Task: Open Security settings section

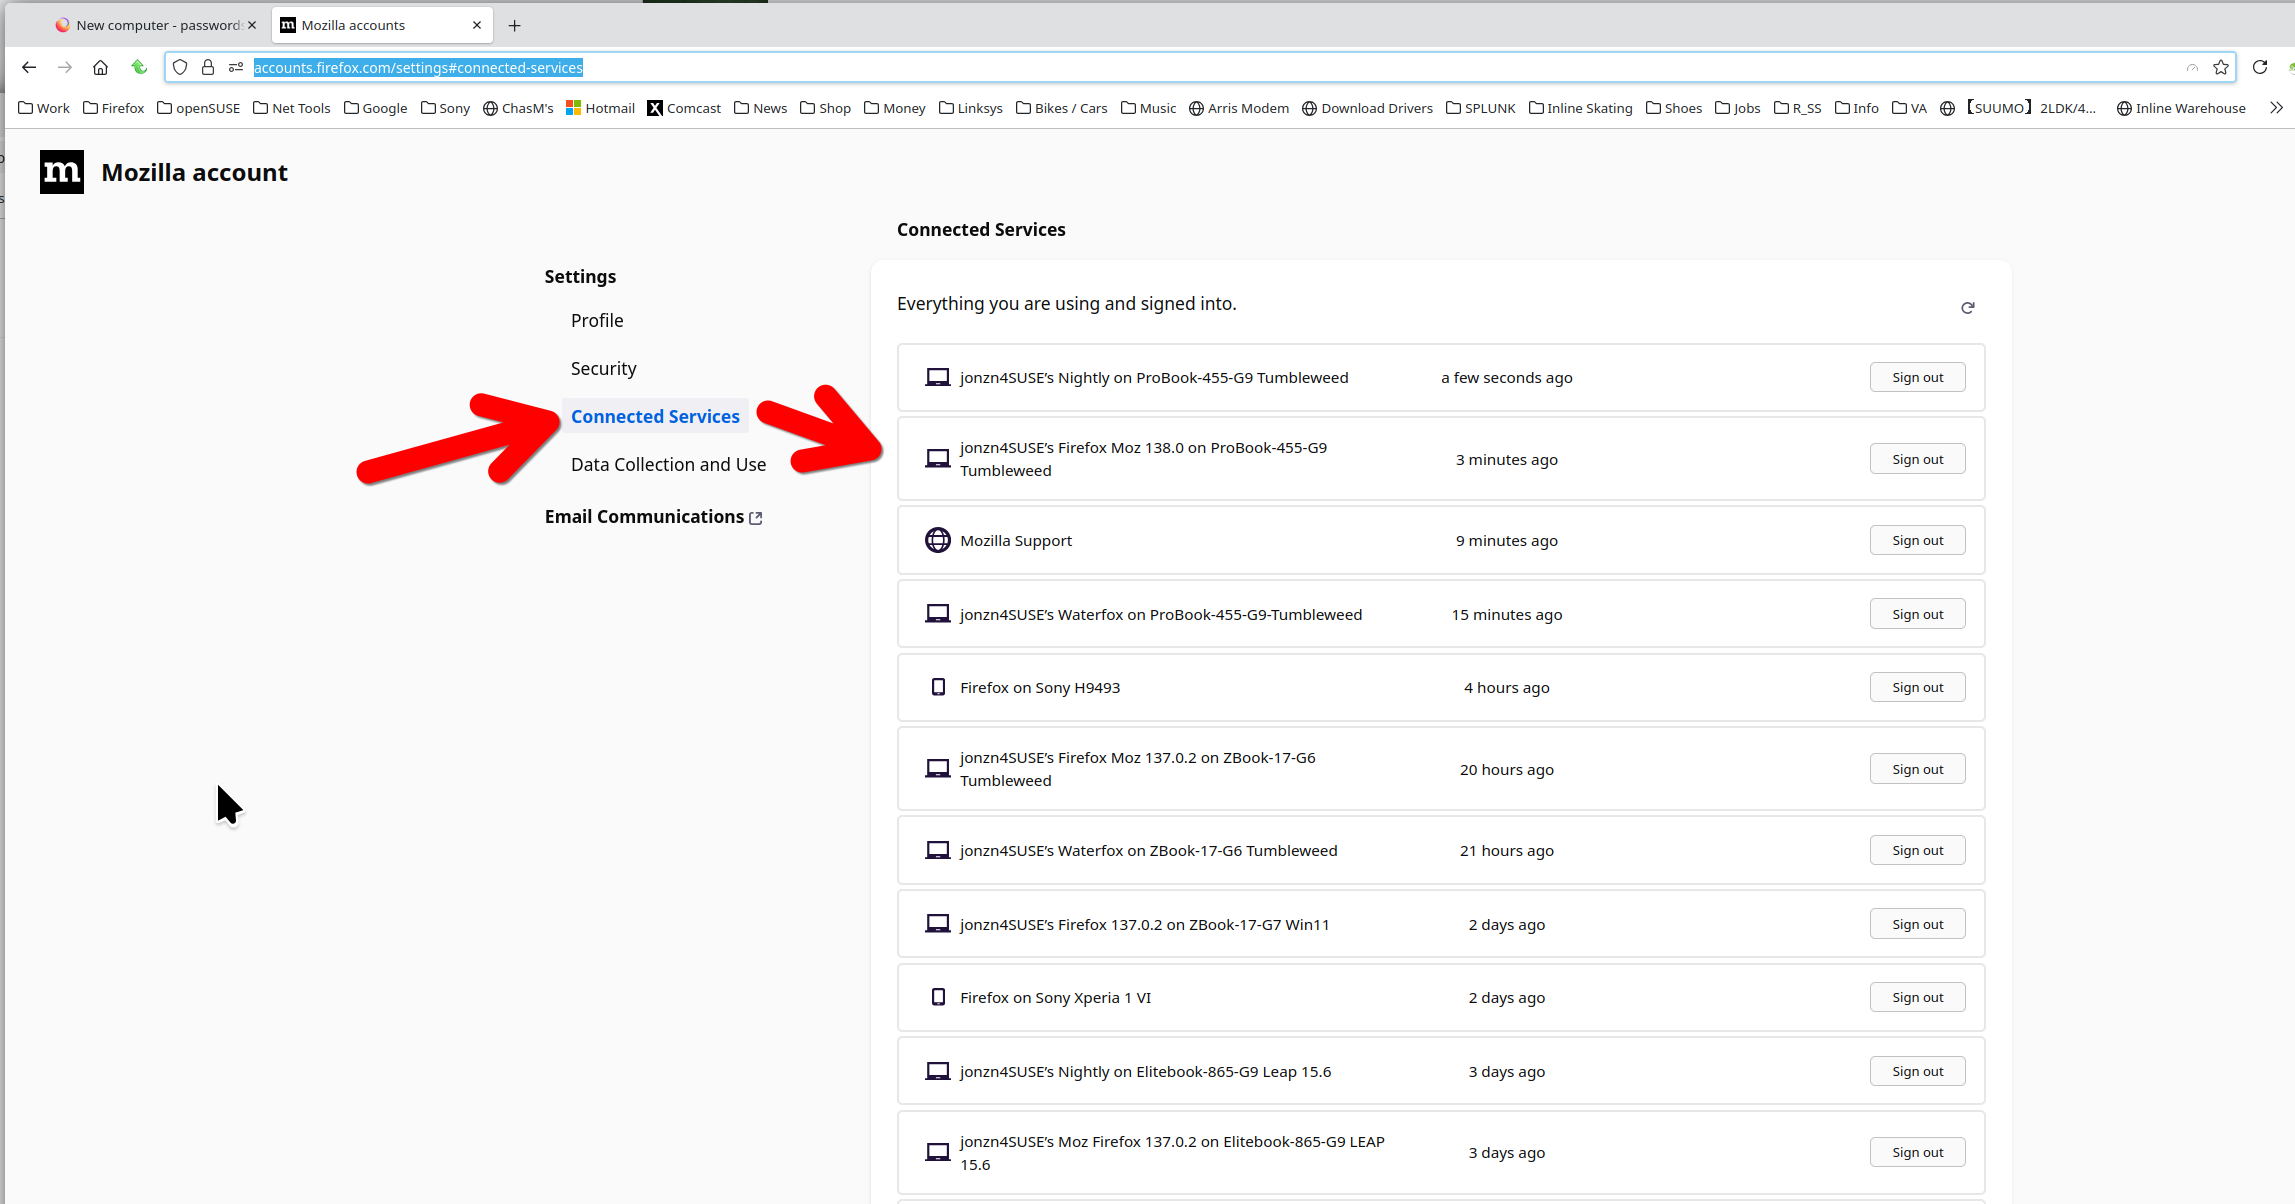Action: click(603, 368)
